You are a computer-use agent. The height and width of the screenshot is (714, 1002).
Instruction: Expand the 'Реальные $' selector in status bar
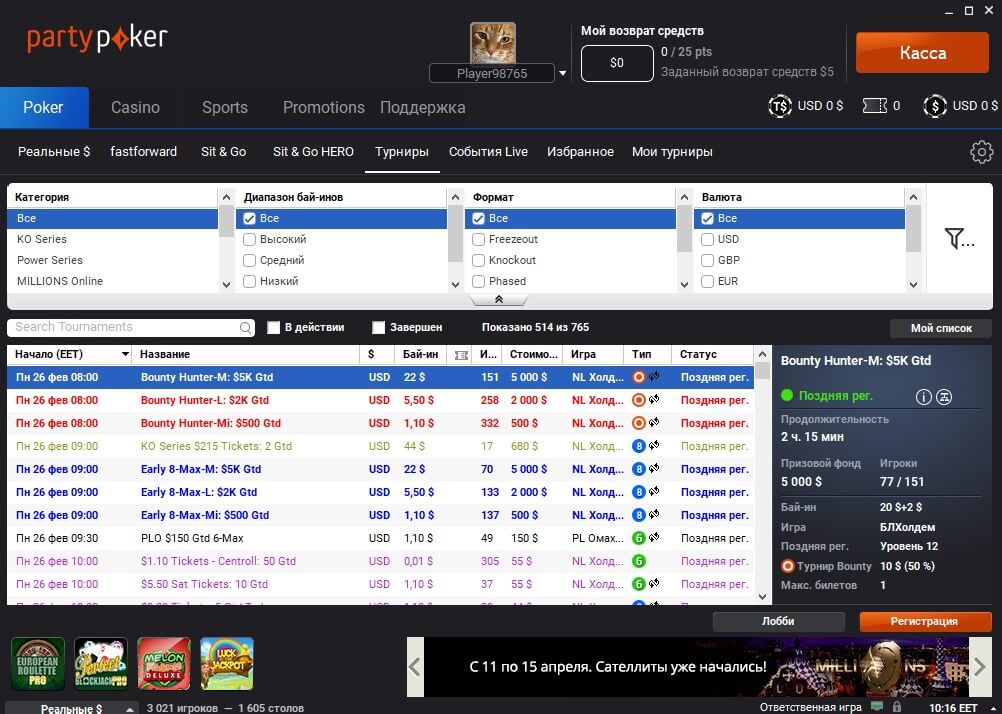(129, 708)
